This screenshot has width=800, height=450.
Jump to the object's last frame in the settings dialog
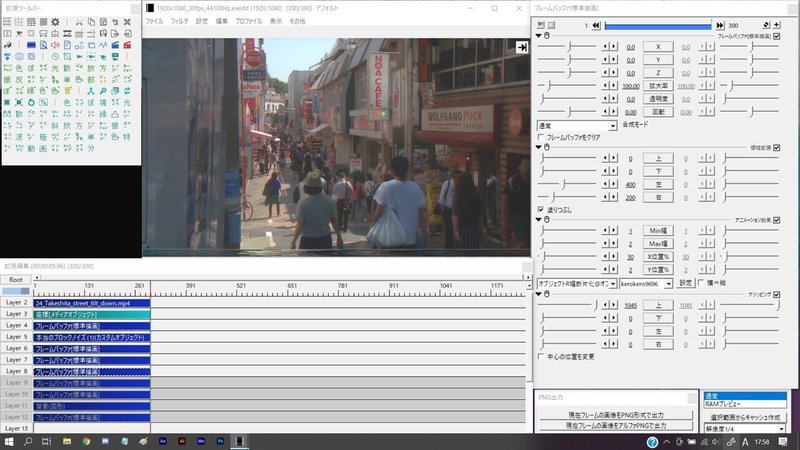point(719,25)
